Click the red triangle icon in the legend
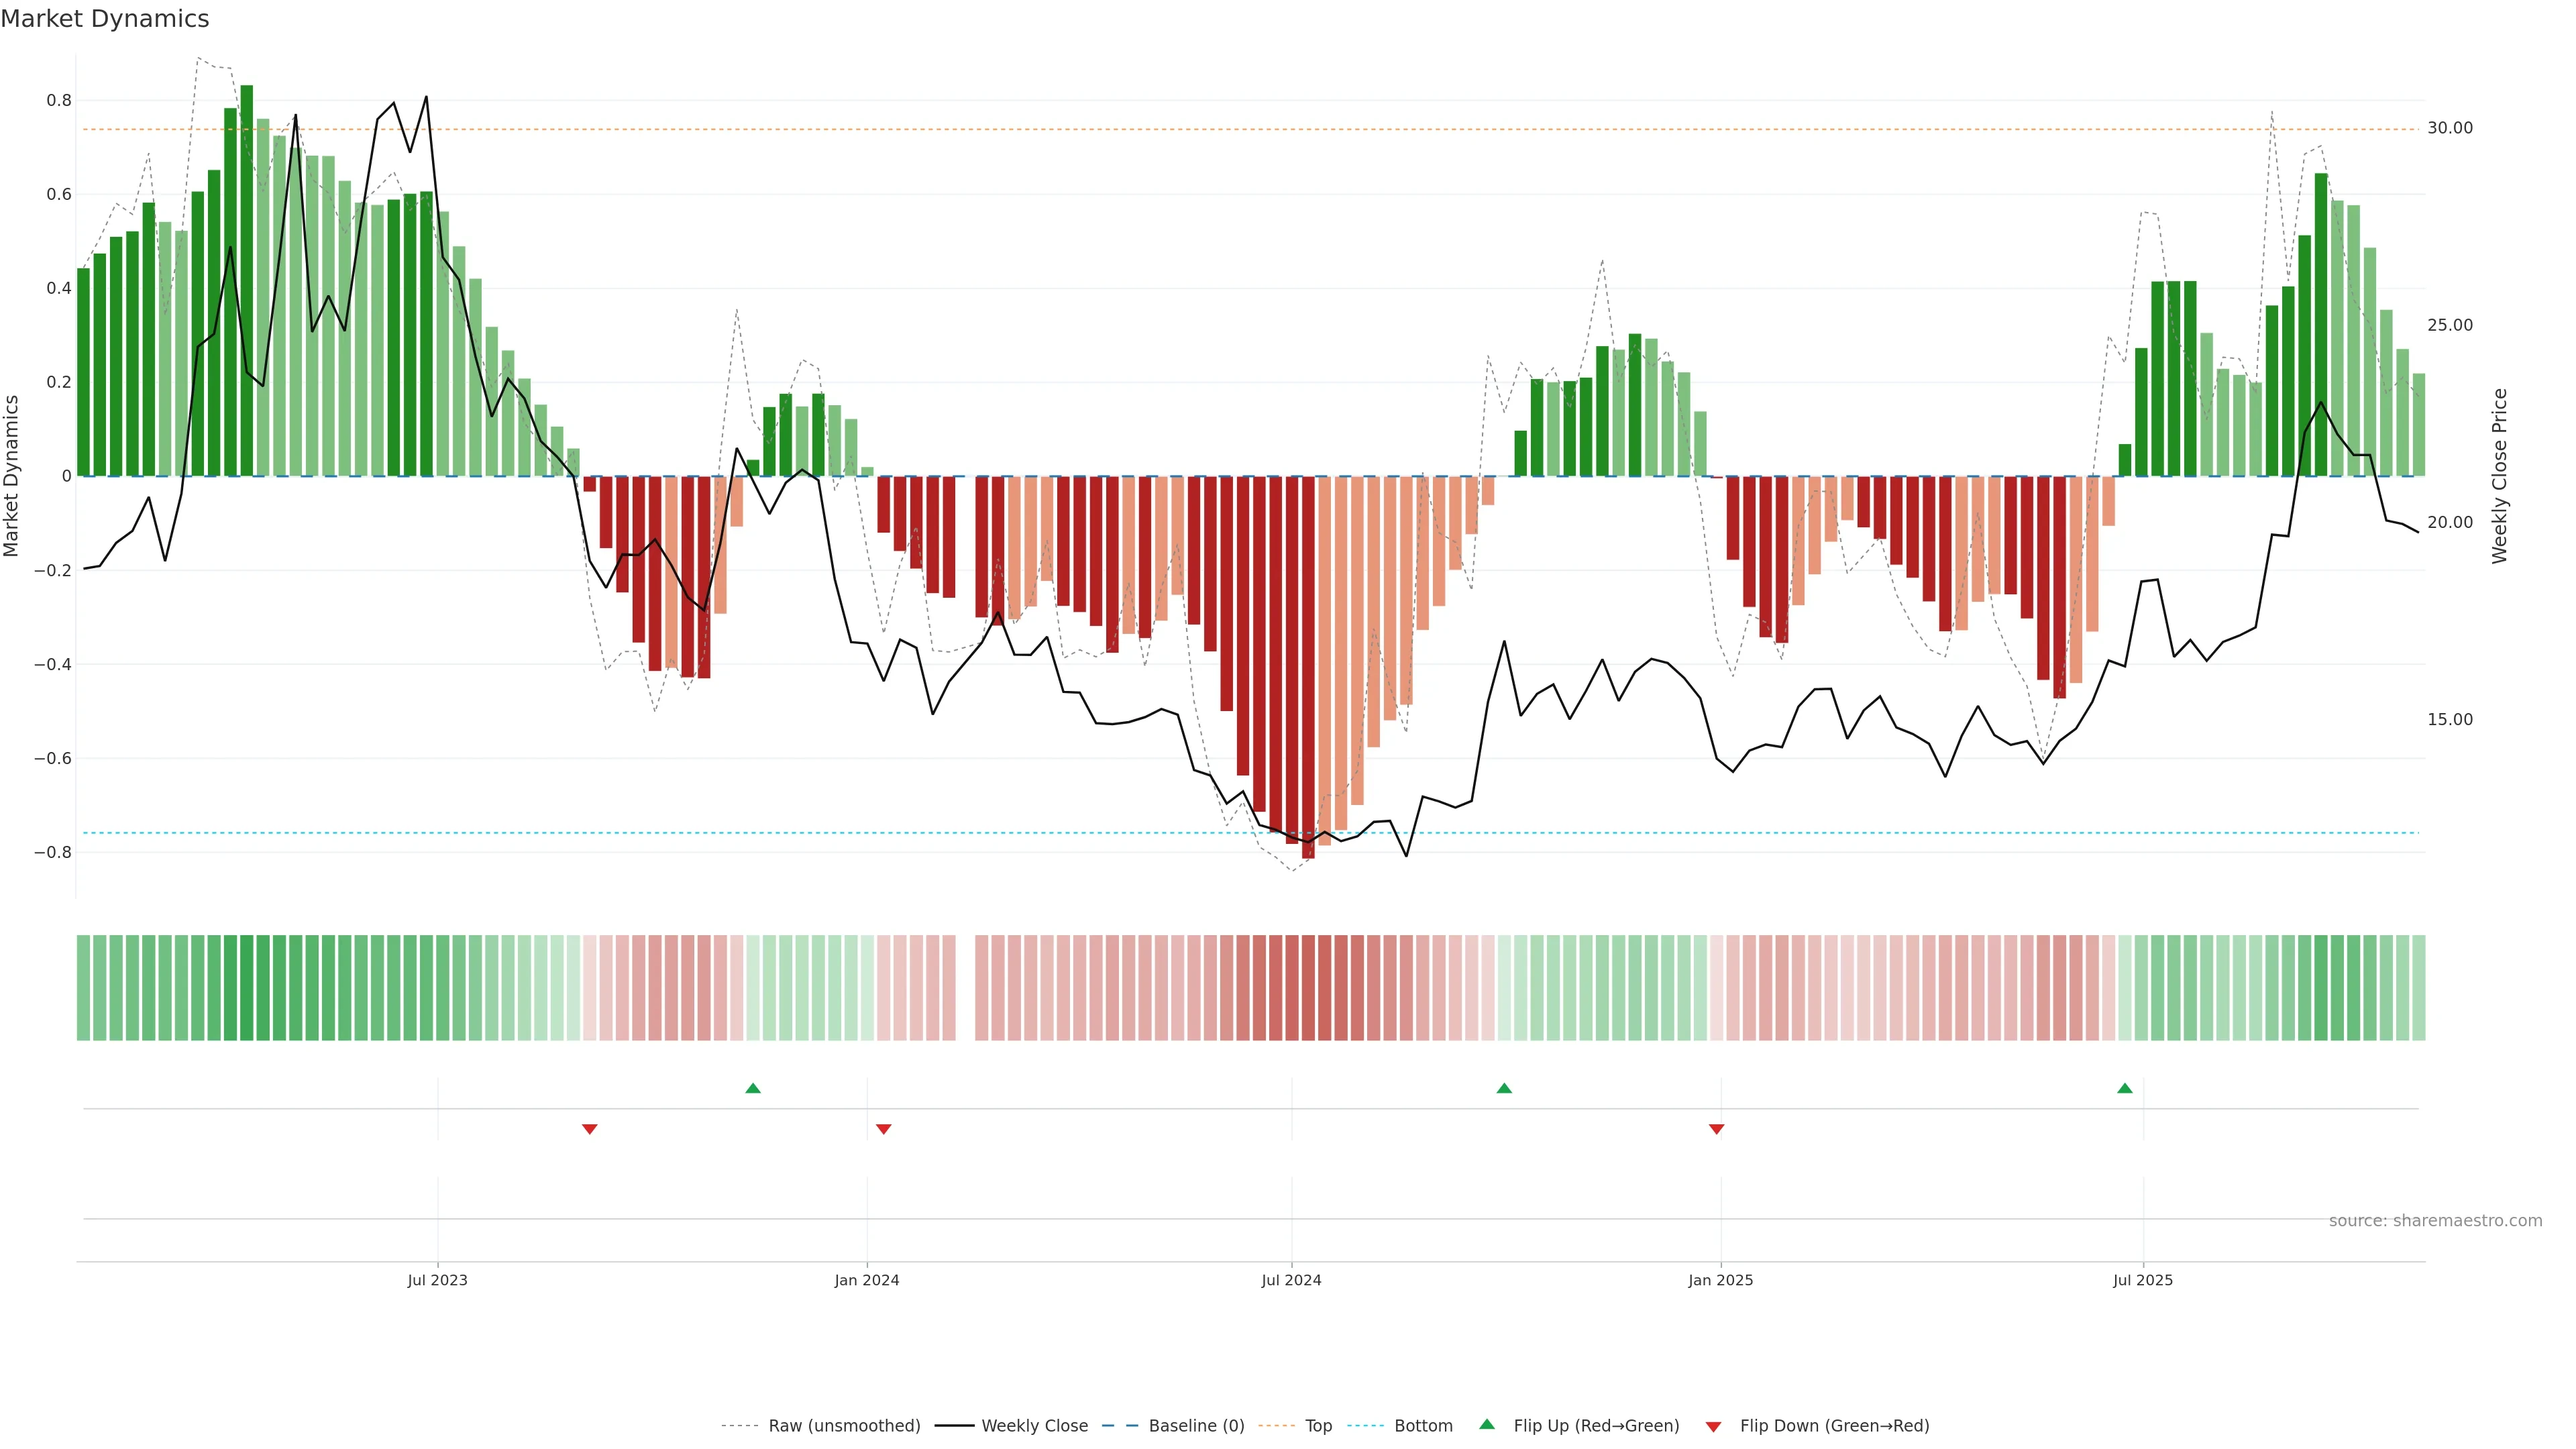 1713,1426
